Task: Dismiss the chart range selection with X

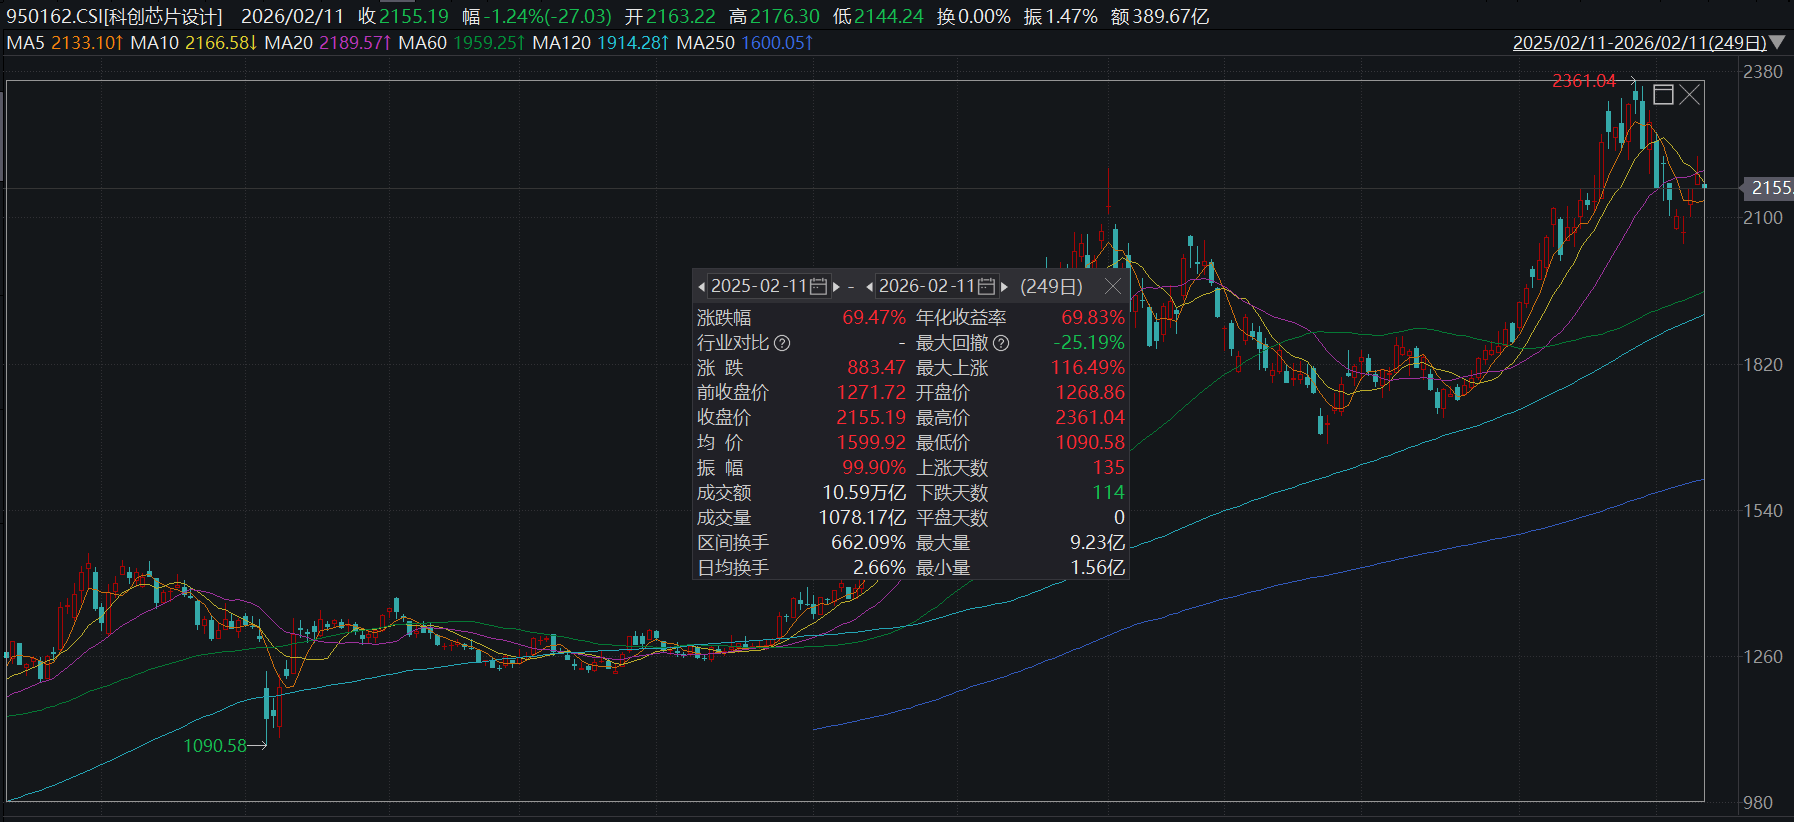Action: click(1690, 95)
